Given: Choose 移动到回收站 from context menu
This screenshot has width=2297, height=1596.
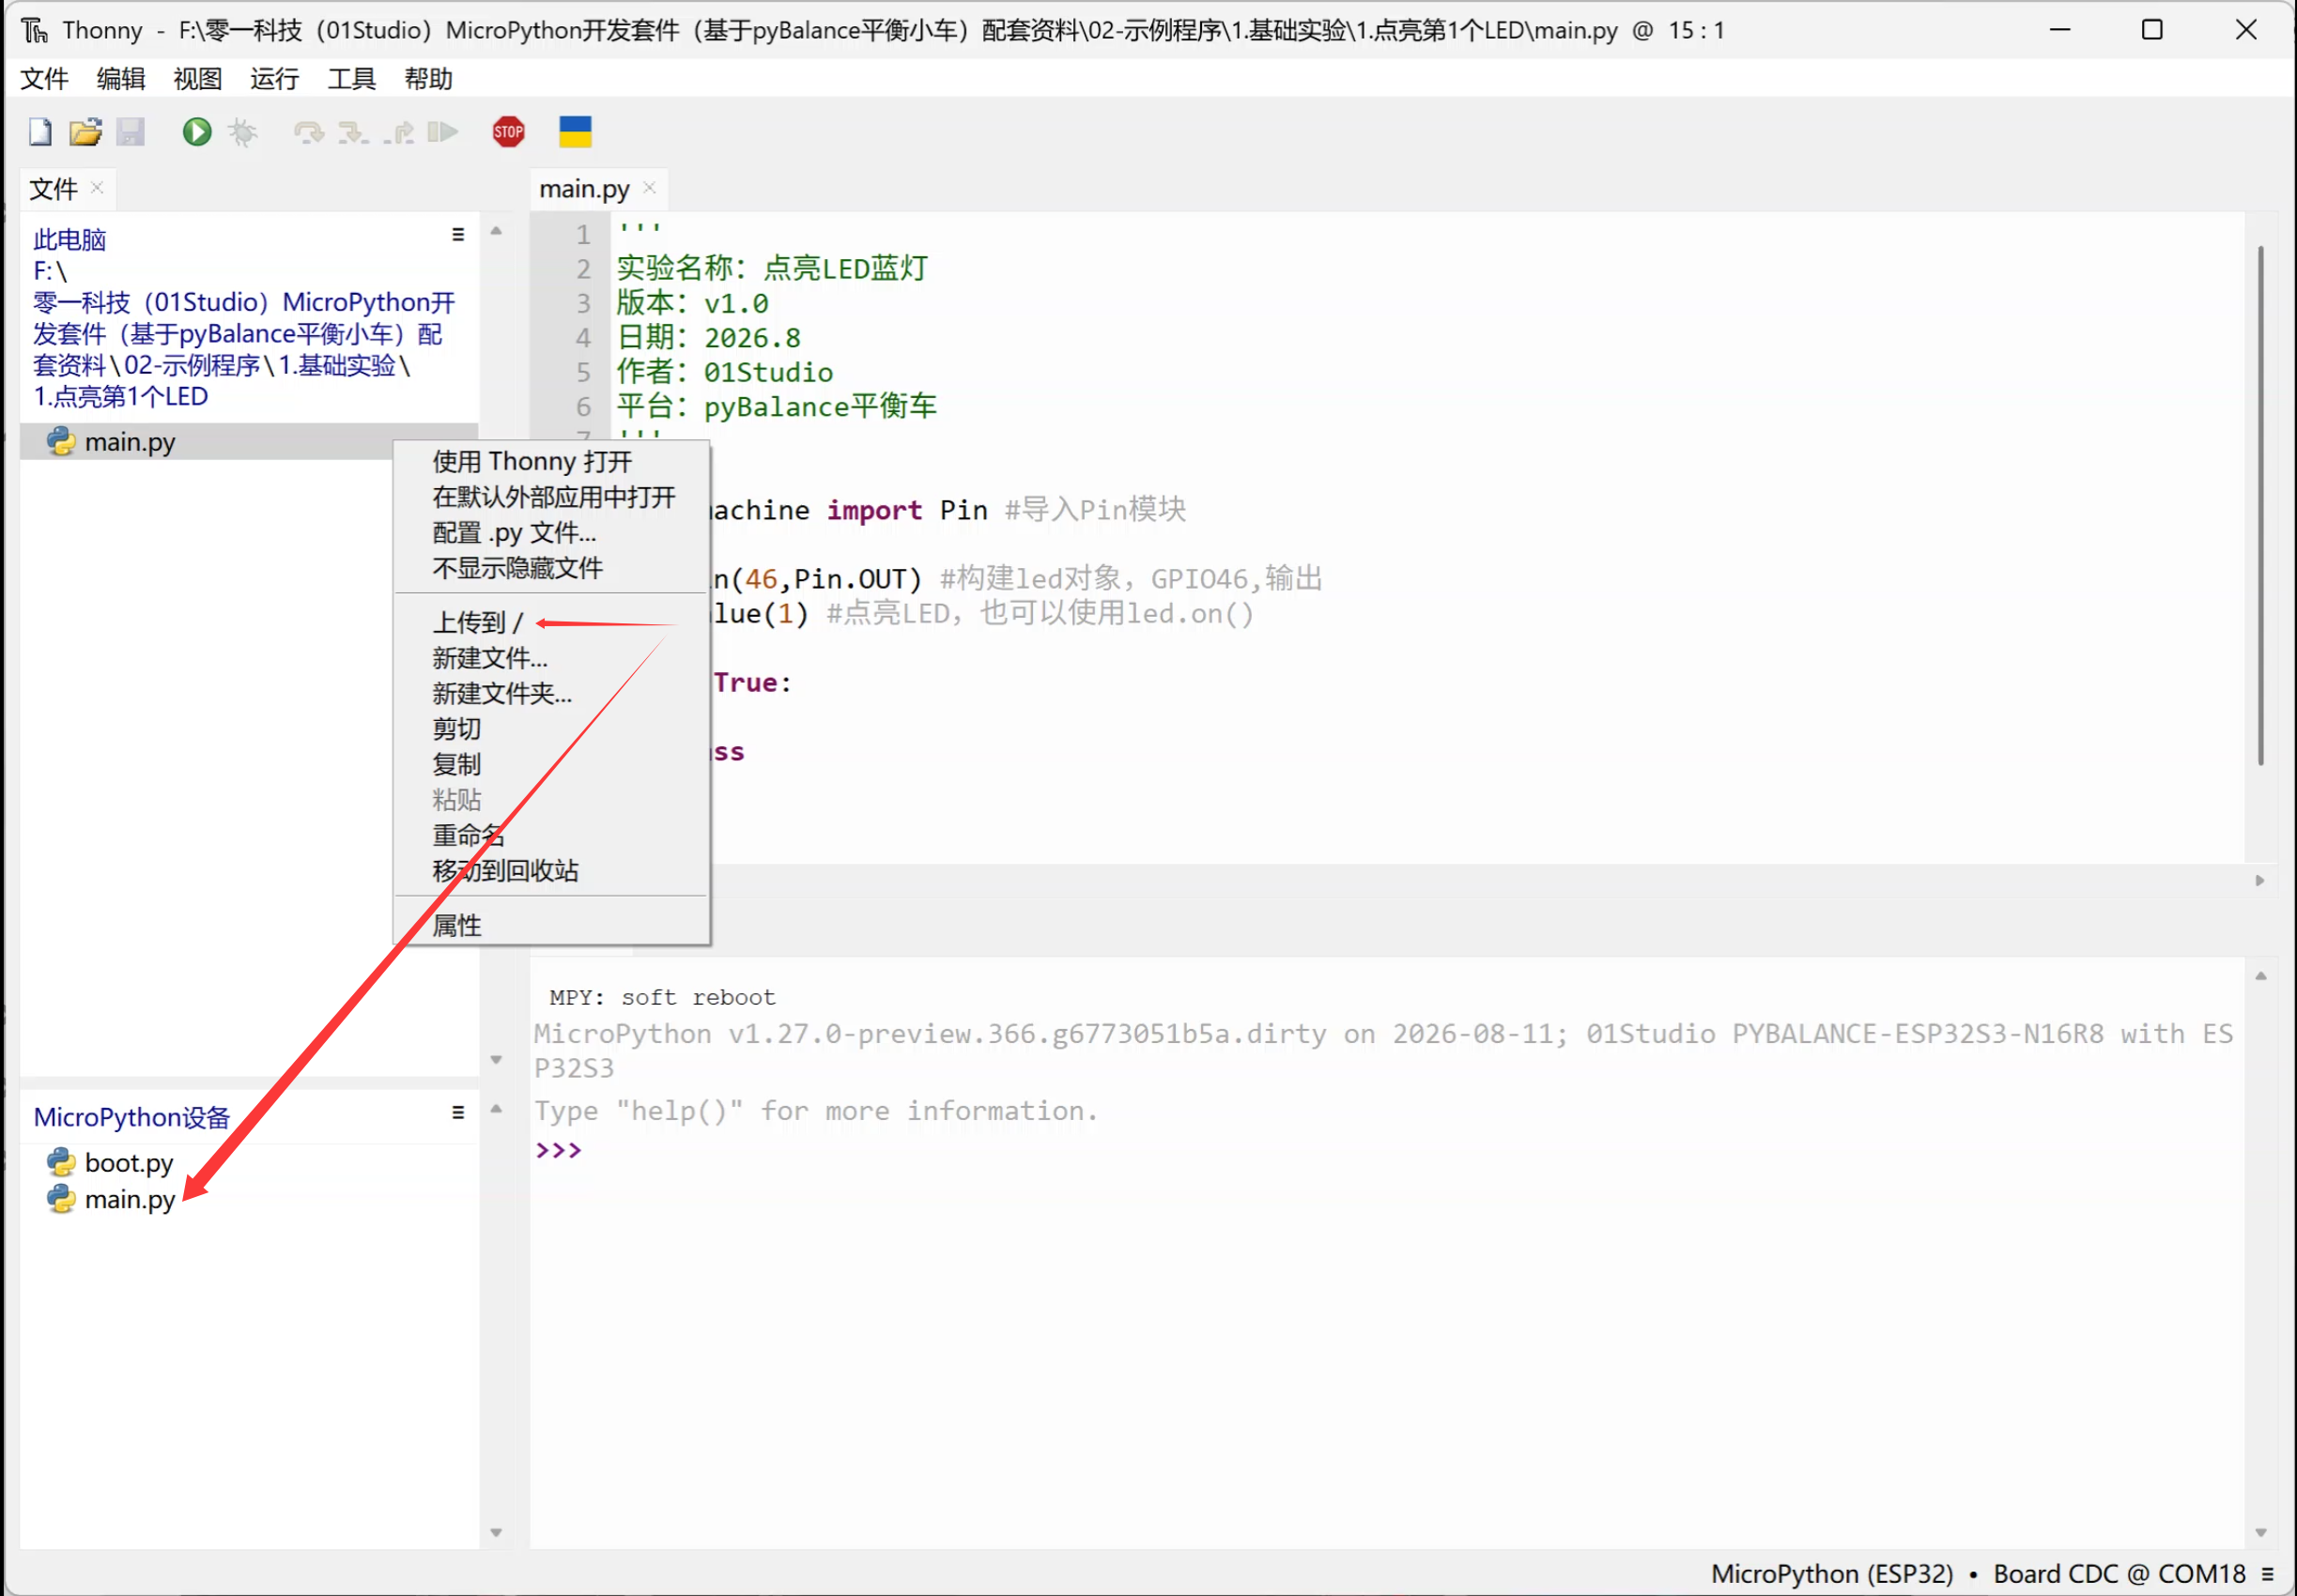Looking at the screenshot, I should click(552, 870).
